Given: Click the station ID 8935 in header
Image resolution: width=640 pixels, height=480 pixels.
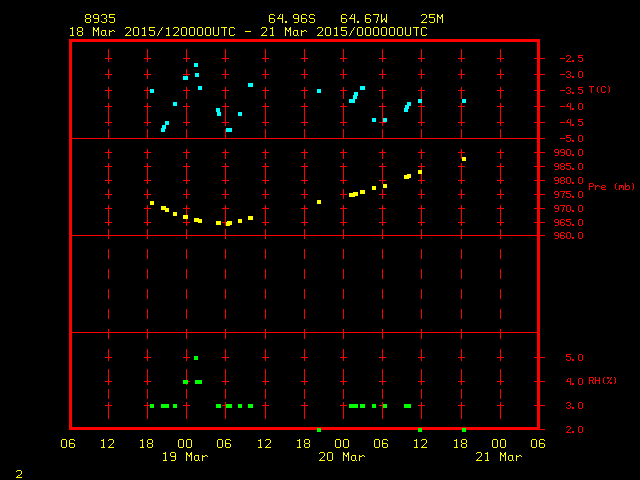Looking at the screenshot, I should [100, 19].
